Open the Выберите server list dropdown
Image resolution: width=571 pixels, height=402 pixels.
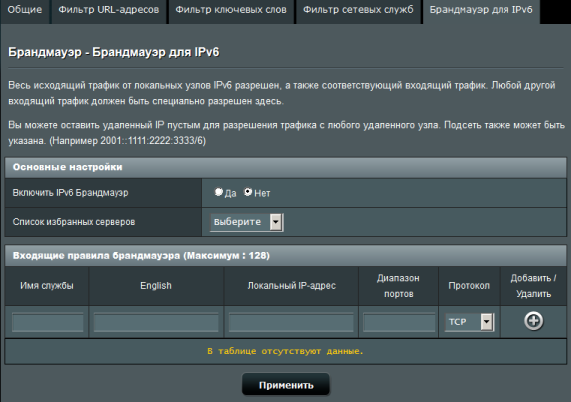coord(247,222)
